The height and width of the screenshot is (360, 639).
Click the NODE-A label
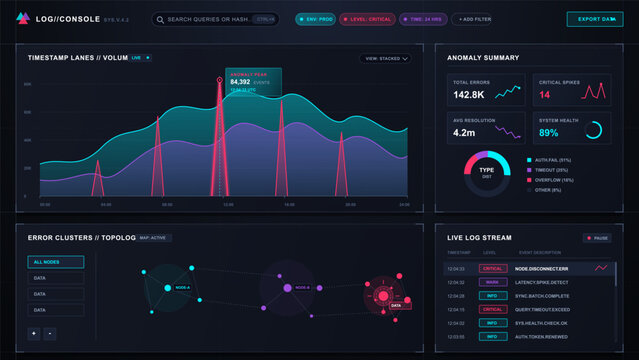tap(183, 287)
